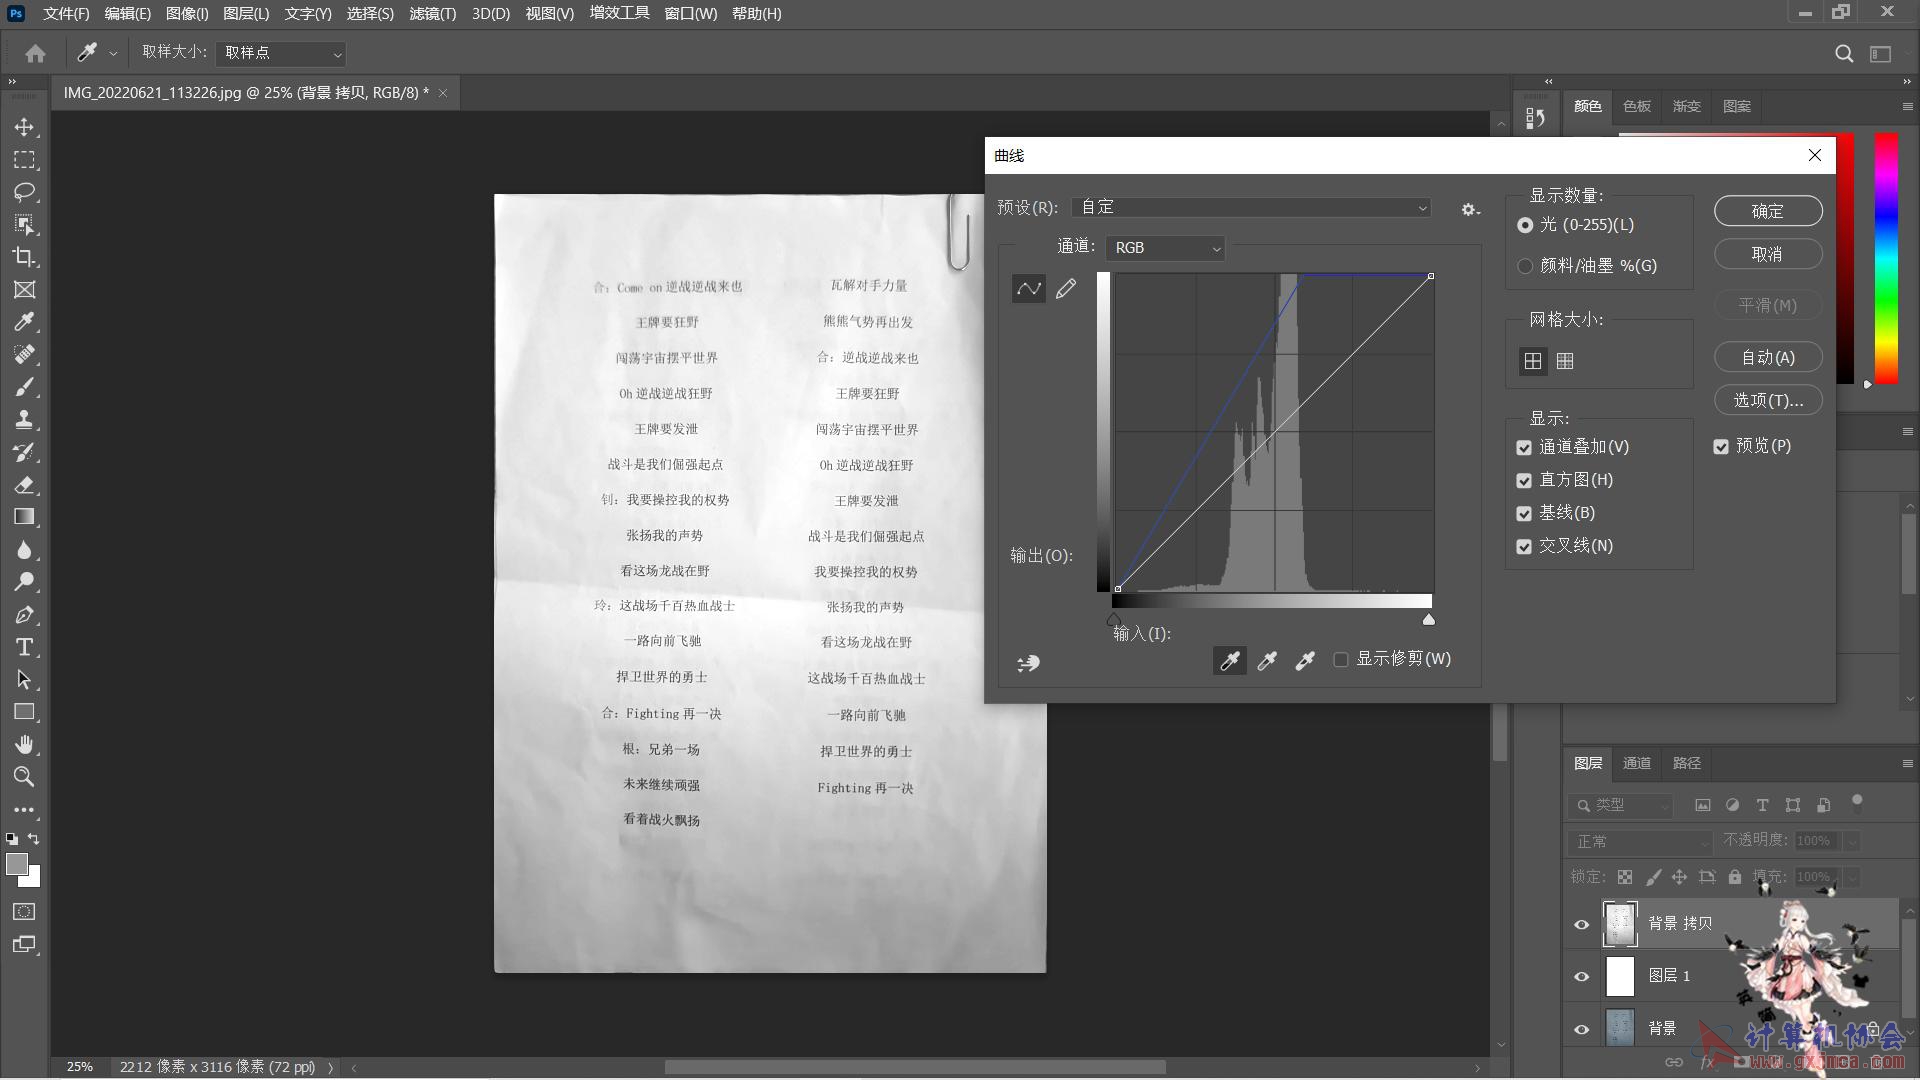Screen dimensions: 1920x1080
Task: Click the white point input slider triangle
Action: [1429, 620]
